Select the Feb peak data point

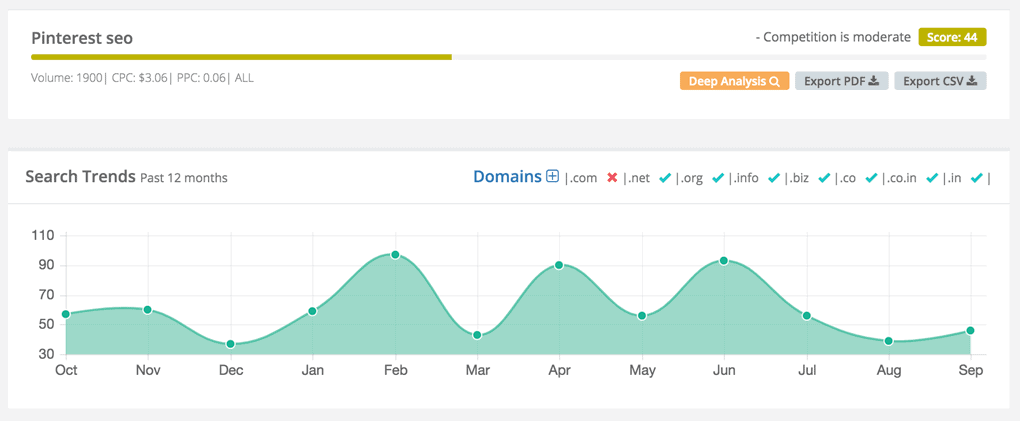tap(395, 254)
